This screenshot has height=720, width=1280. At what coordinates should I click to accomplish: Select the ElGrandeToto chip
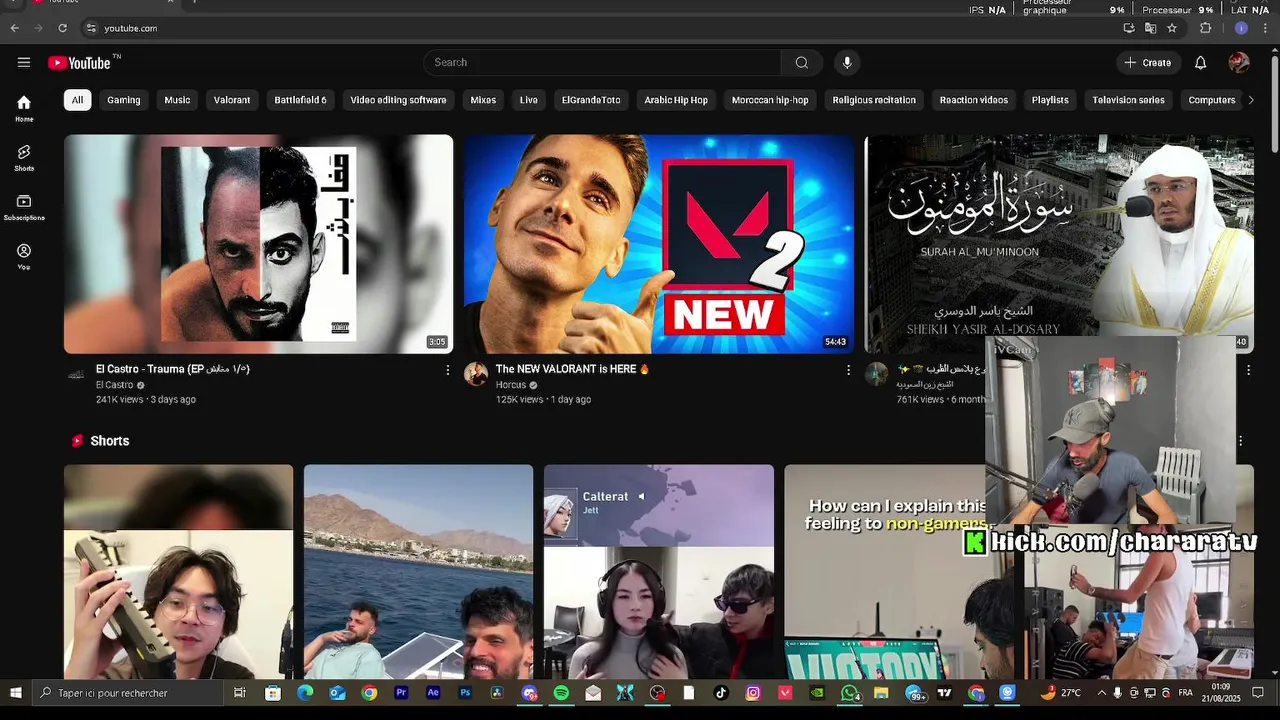[x=591, y=100]
